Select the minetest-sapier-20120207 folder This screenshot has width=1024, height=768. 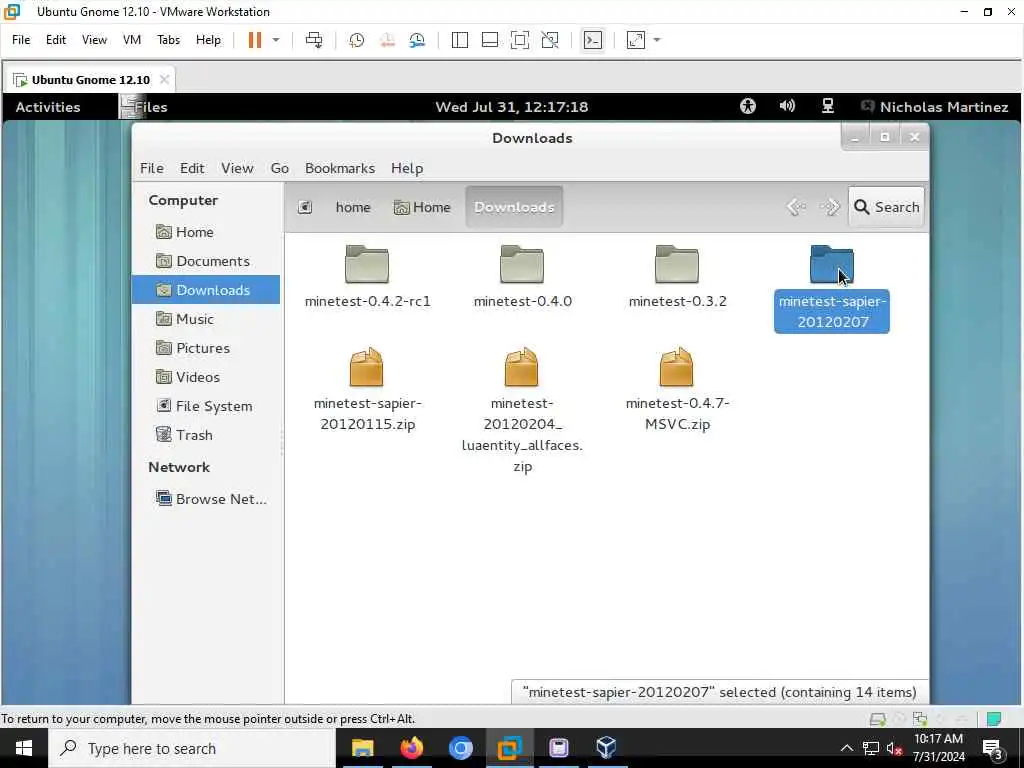coord(832,287)
